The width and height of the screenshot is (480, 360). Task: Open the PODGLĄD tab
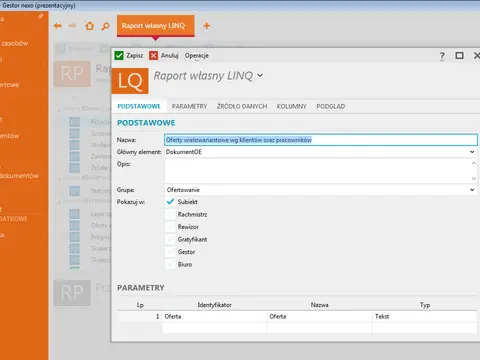point(331,106)
